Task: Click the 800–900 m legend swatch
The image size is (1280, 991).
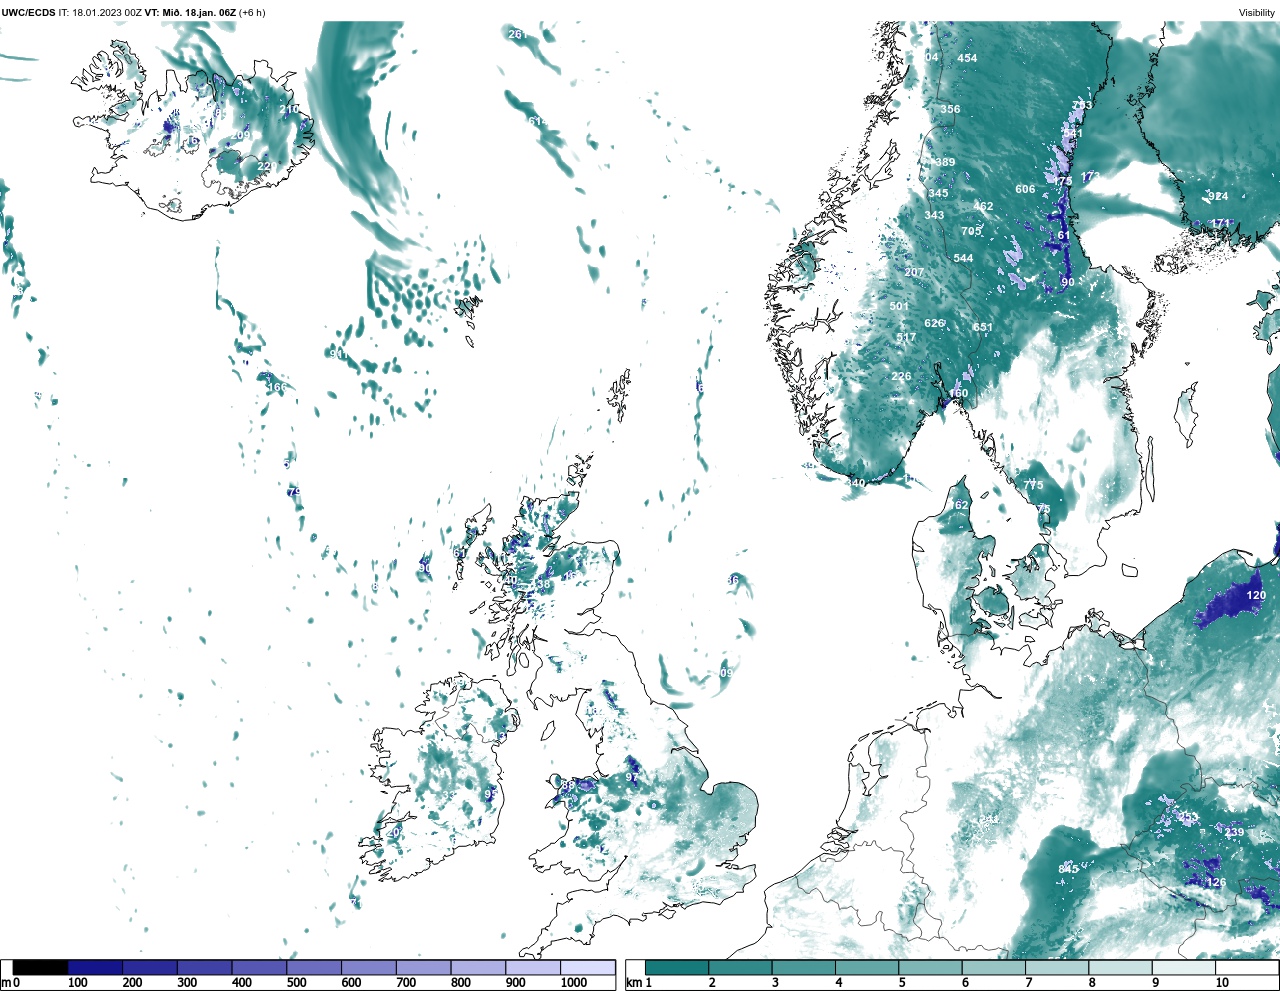Action: click(x=478, y=967)
